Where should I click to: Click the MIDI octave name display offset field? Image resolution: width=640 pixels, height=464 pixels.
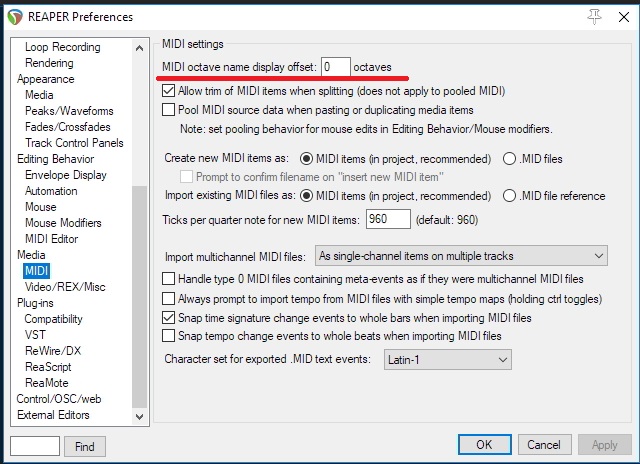(x=336, y=67)
